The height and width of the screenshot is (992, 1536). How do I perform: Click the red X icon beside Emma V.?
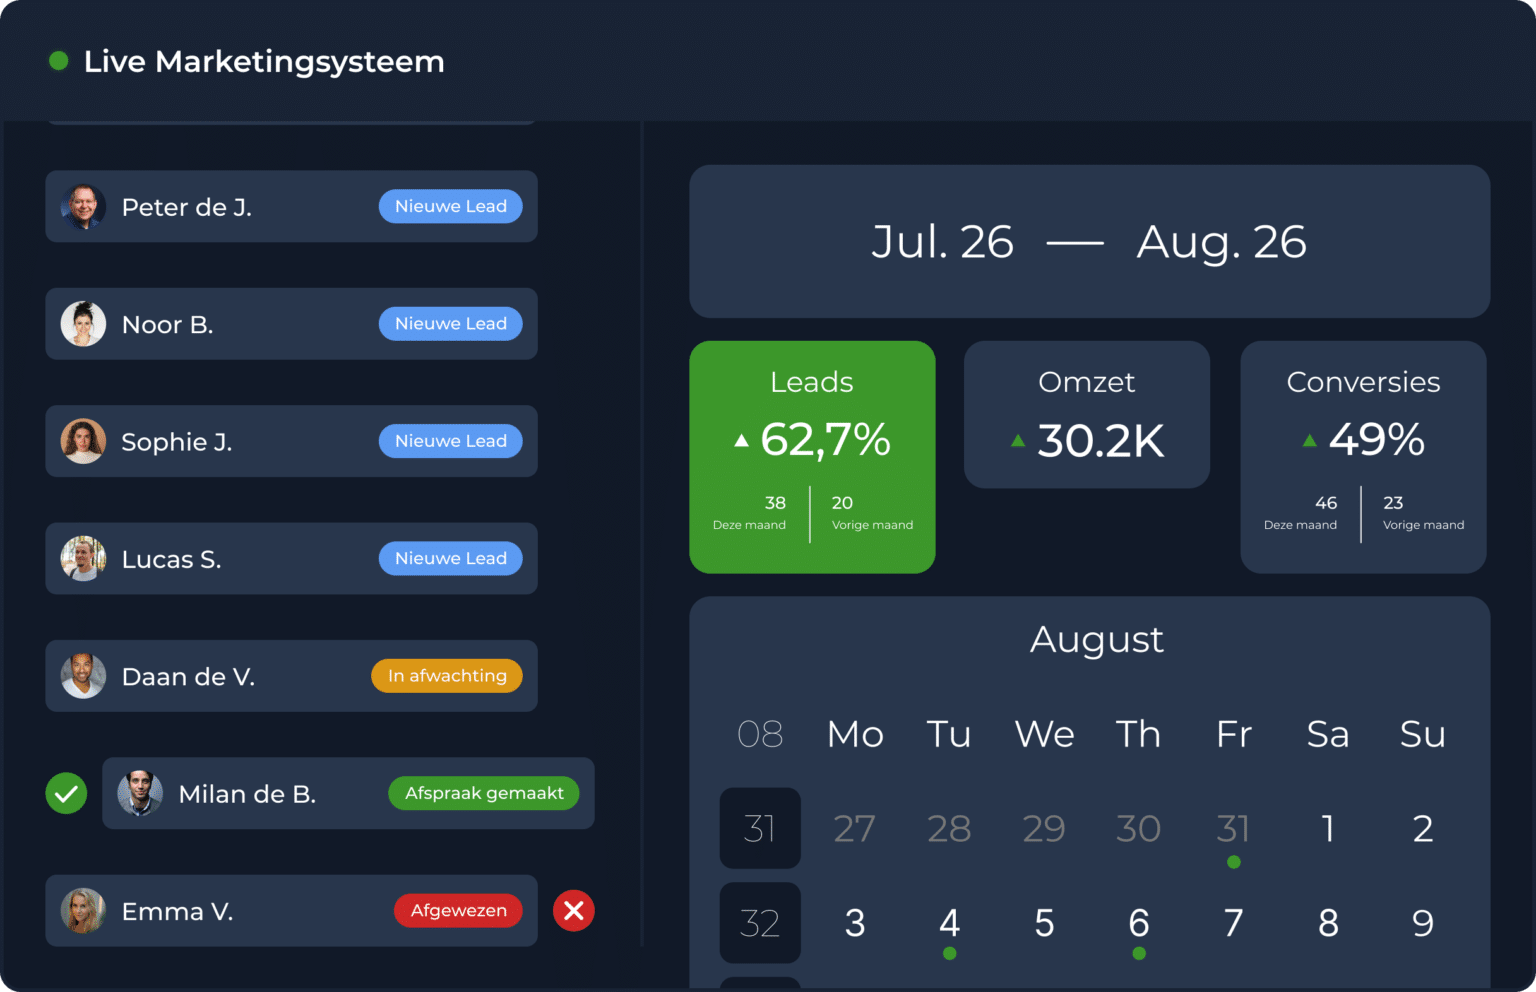[x=574, y=911]
